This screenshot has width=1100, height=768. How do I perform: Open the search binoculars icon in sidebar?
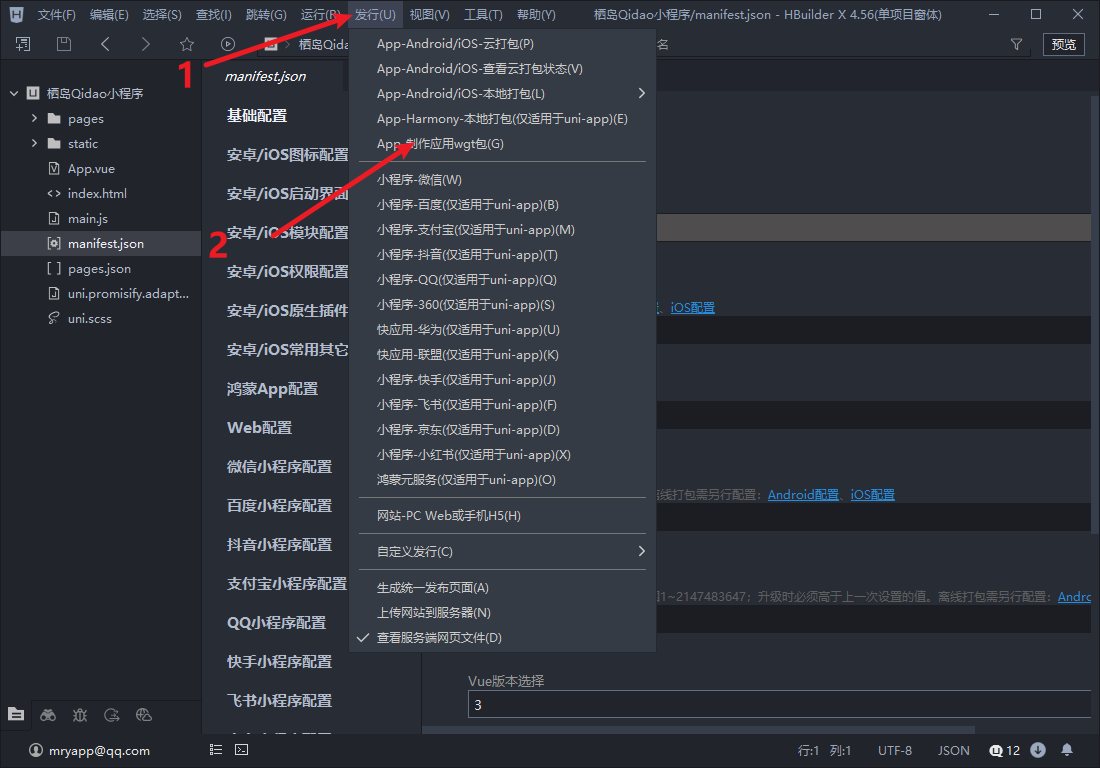point(48,715)
